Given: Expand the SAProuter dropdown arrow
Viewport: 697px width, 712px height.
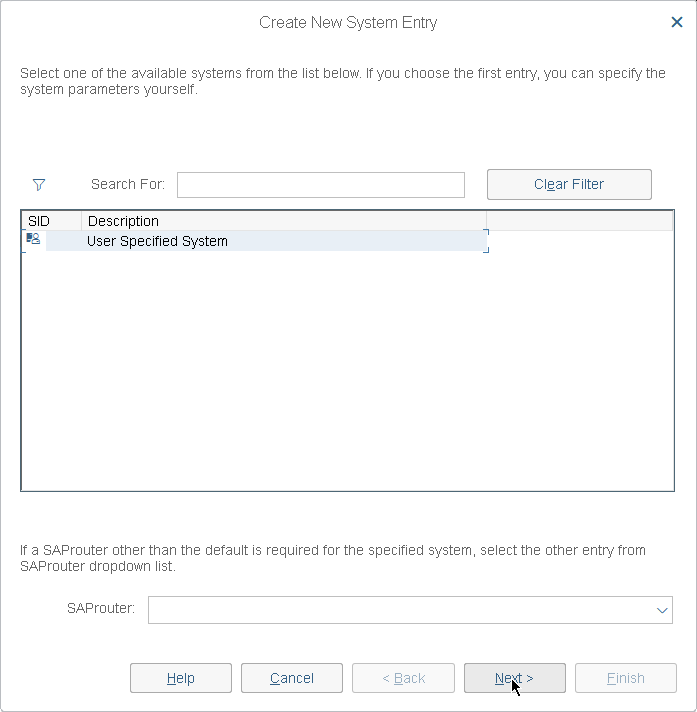Looking at the screenshot, I should coord(662,610).
